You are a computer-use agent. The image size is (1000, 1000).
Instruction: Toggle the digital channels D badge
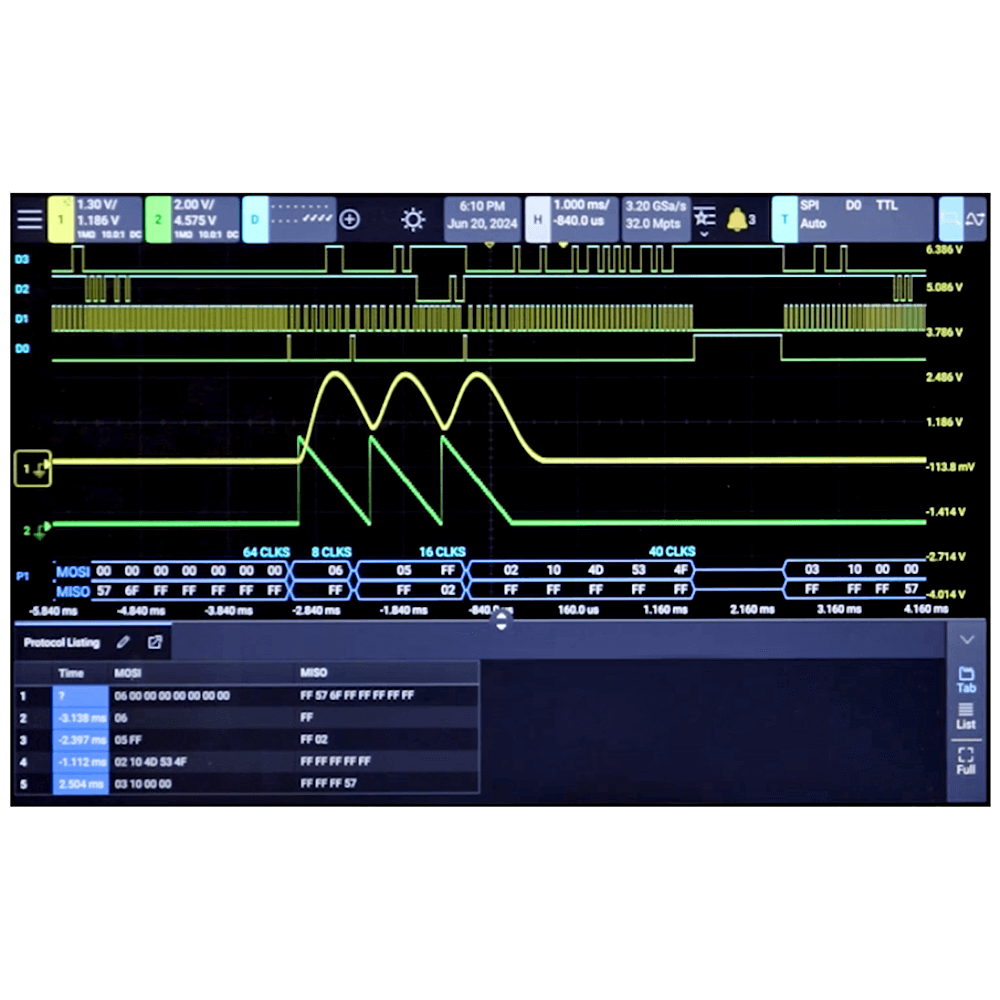click(255, 219)
